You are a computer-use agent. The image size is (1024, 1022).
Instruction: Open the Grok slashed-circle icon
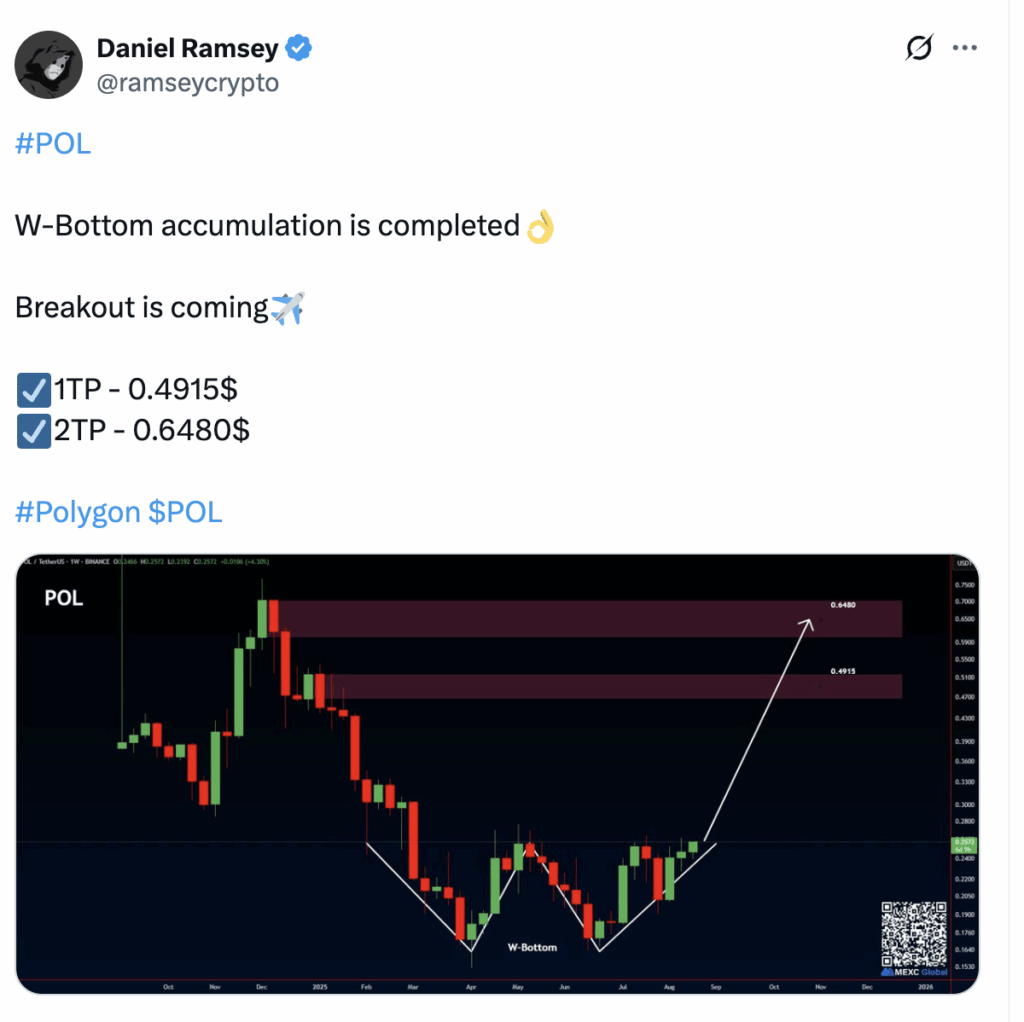(x=919, y=47)
